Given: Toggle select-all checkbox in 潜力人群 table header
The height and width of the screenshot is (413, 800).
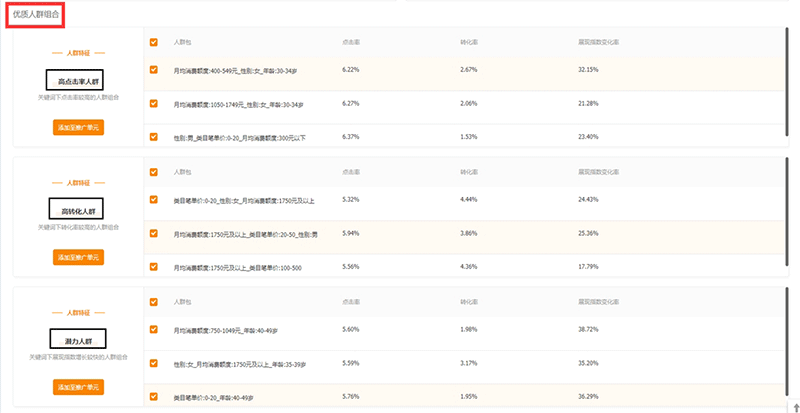Looking at the screenshot, I should [x=153, y=302].
